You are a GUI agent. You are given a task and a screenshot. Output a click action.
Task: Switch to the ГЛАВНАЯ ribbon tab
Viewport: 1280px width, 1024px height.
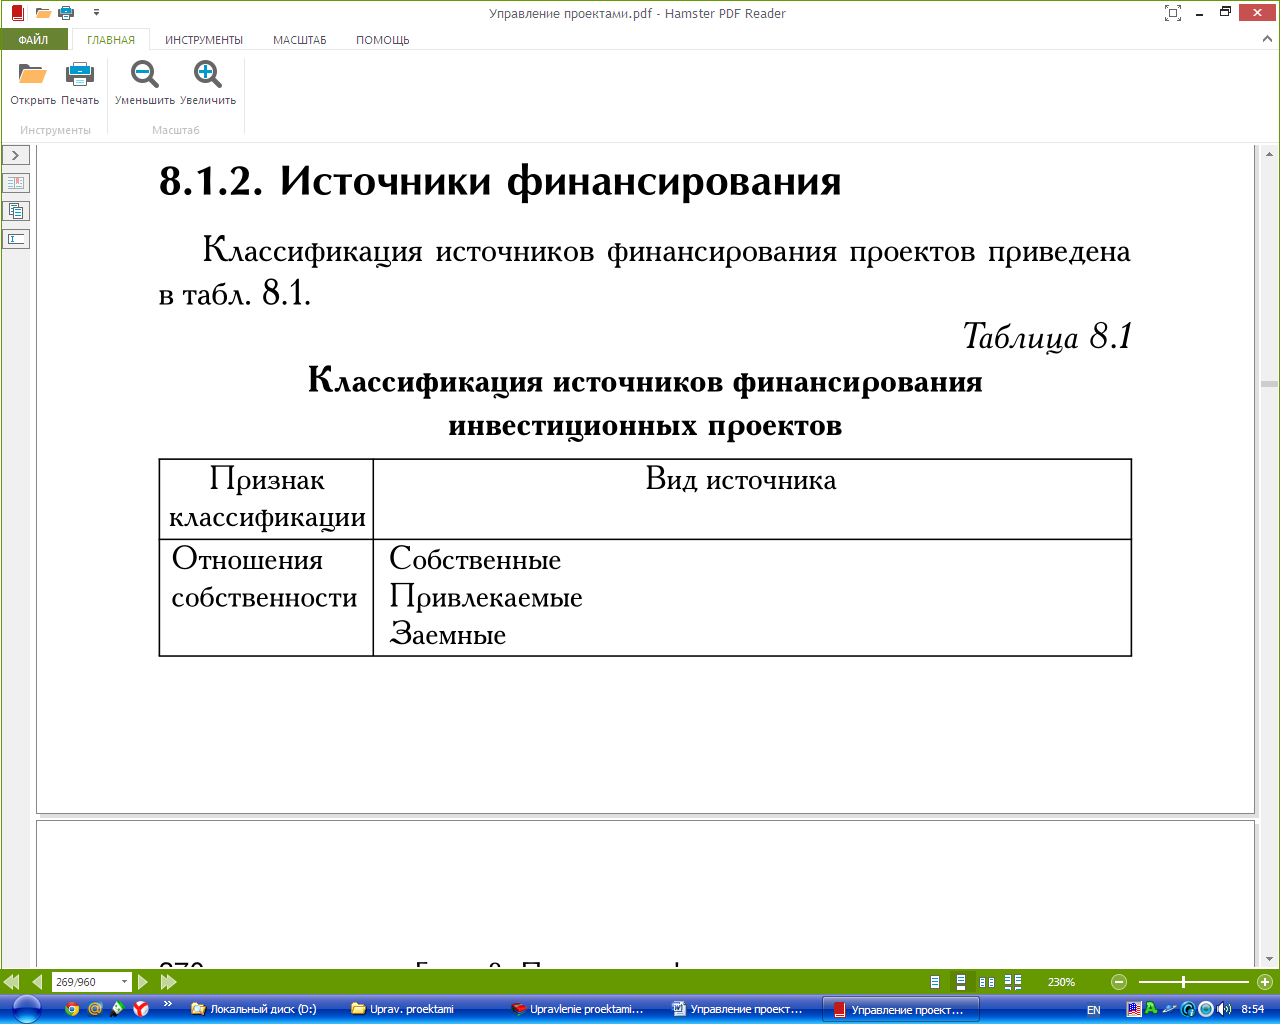click(111, 40)
